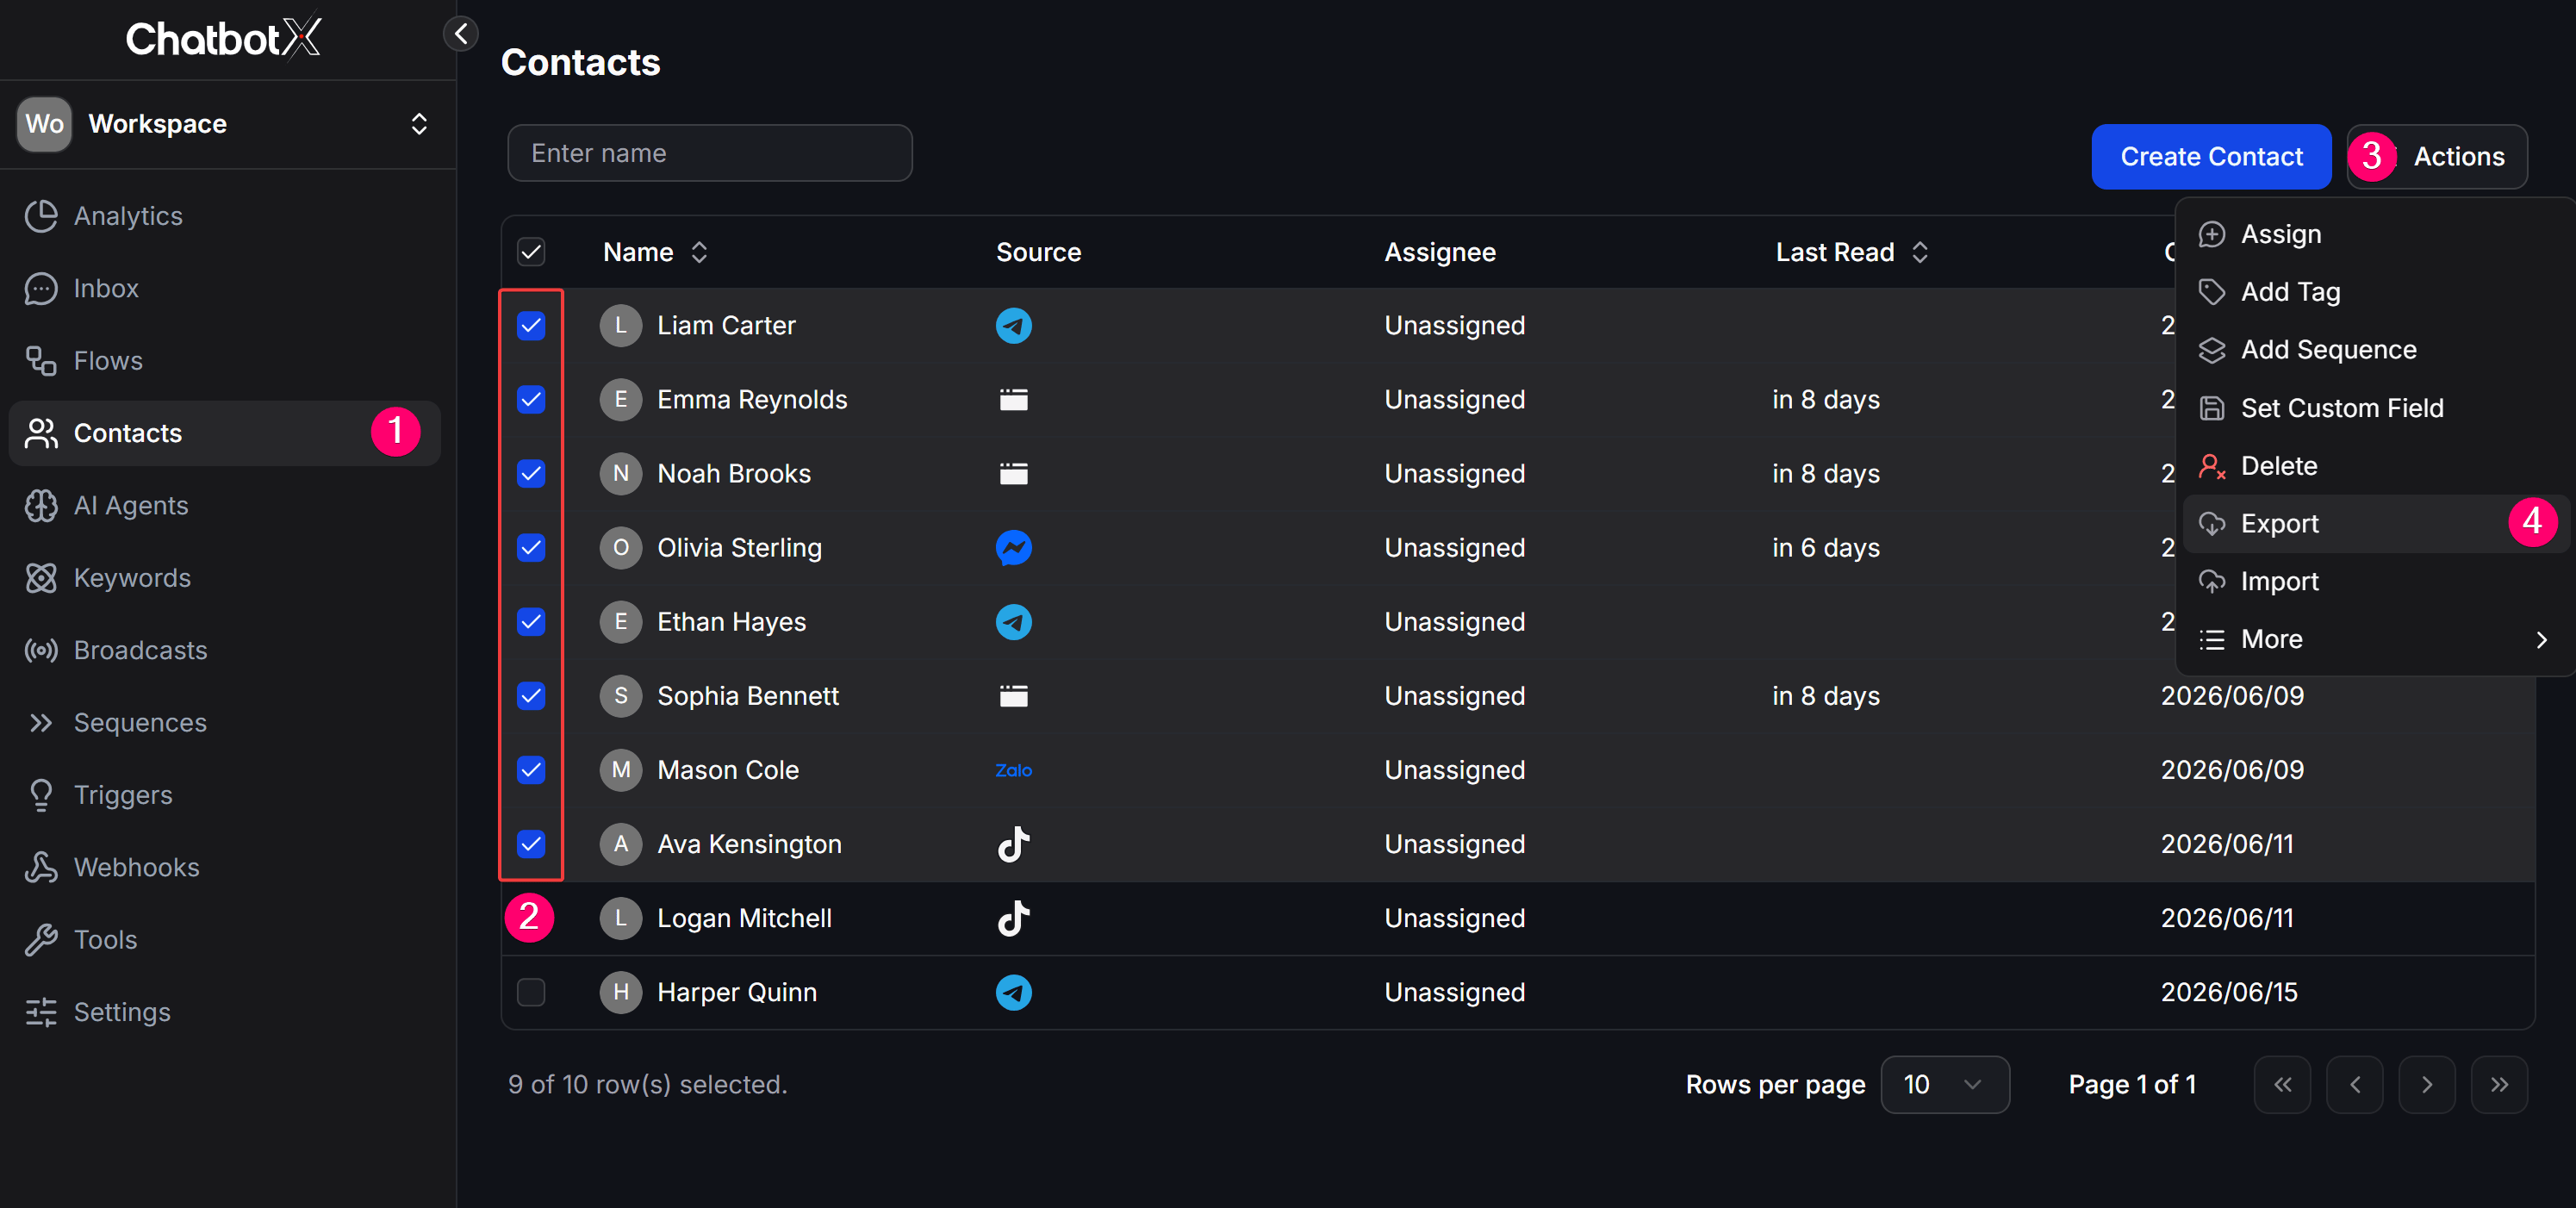Click Harper Quinn's Telegram source icon
Screen dimensions: 2576x1208
pyautogui.click(x=1013, y=992)
